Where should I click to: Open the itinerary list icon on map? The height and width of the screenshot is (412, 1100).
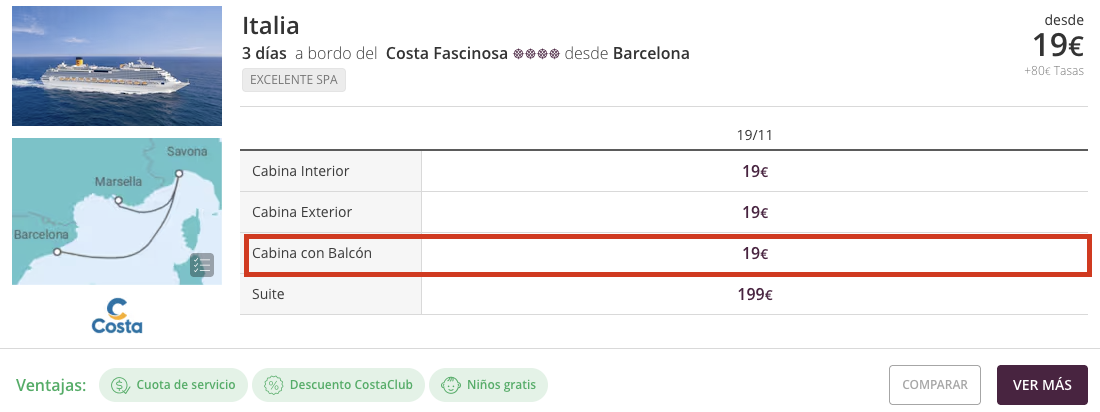[202, 266]
